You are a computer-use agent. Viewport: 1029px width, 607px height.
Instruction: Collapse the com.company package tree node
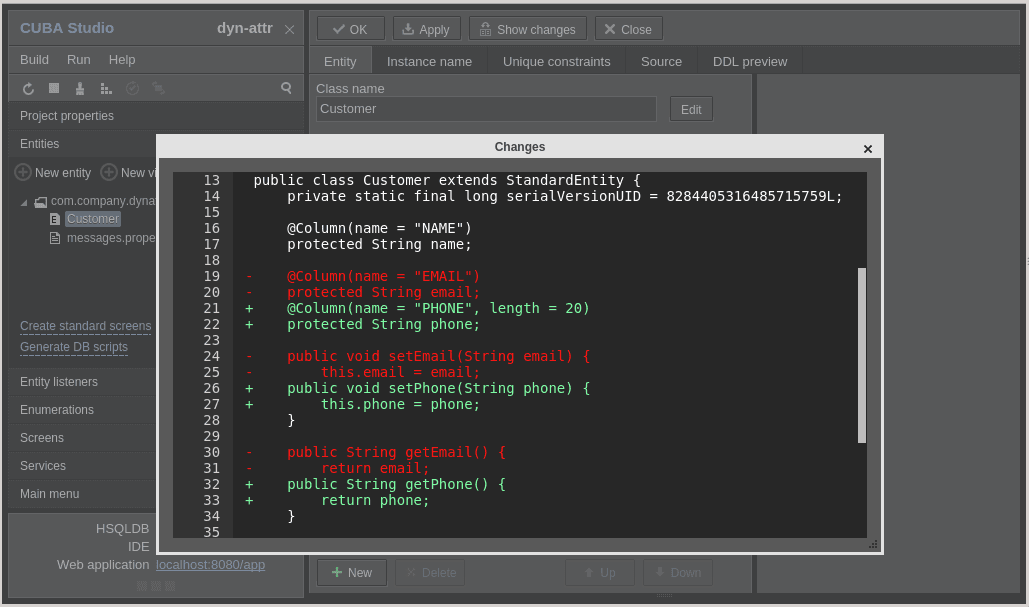click(24, 202)
